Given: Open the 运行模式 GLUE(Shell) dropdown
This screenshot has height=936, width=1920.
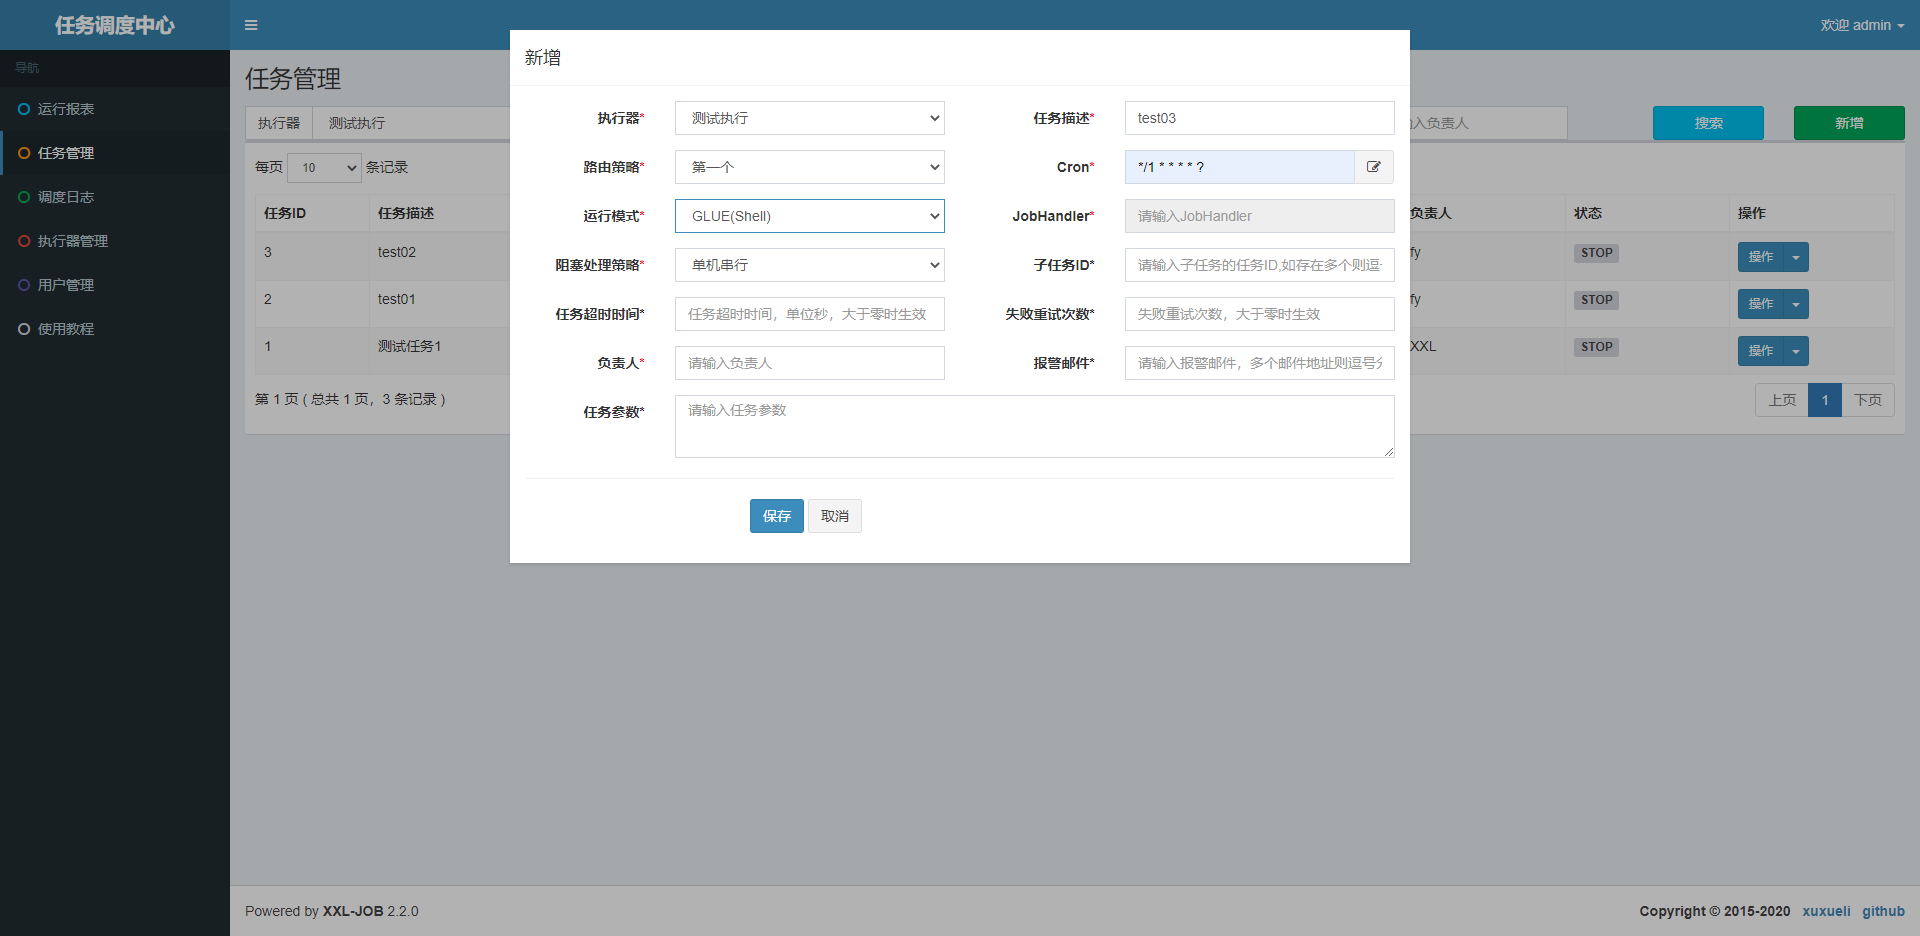Looking at the screenshot, I should pos(810,216).
